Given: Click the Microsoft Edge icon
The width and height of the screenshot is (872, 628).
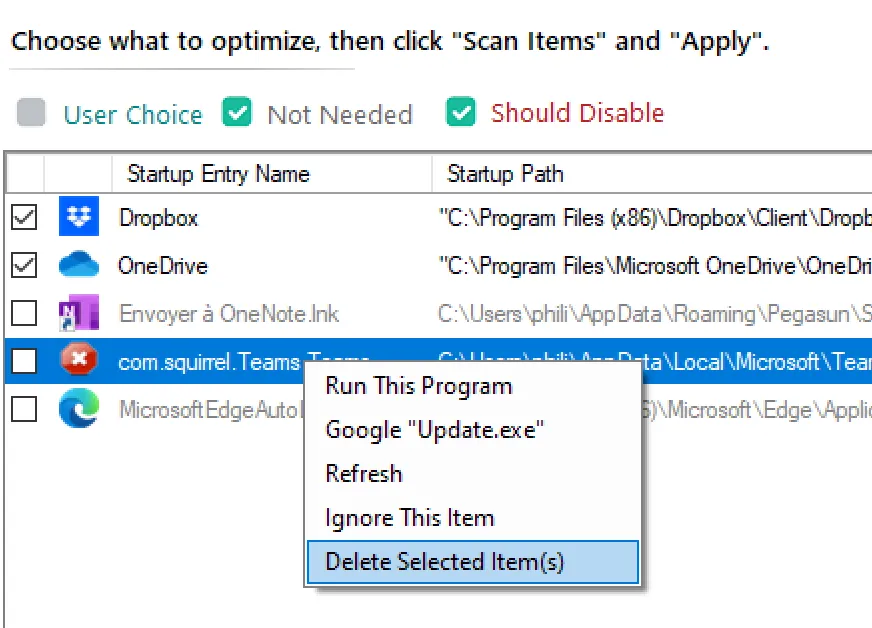Looking at the screenshot, I should click(x=79, y=408).
